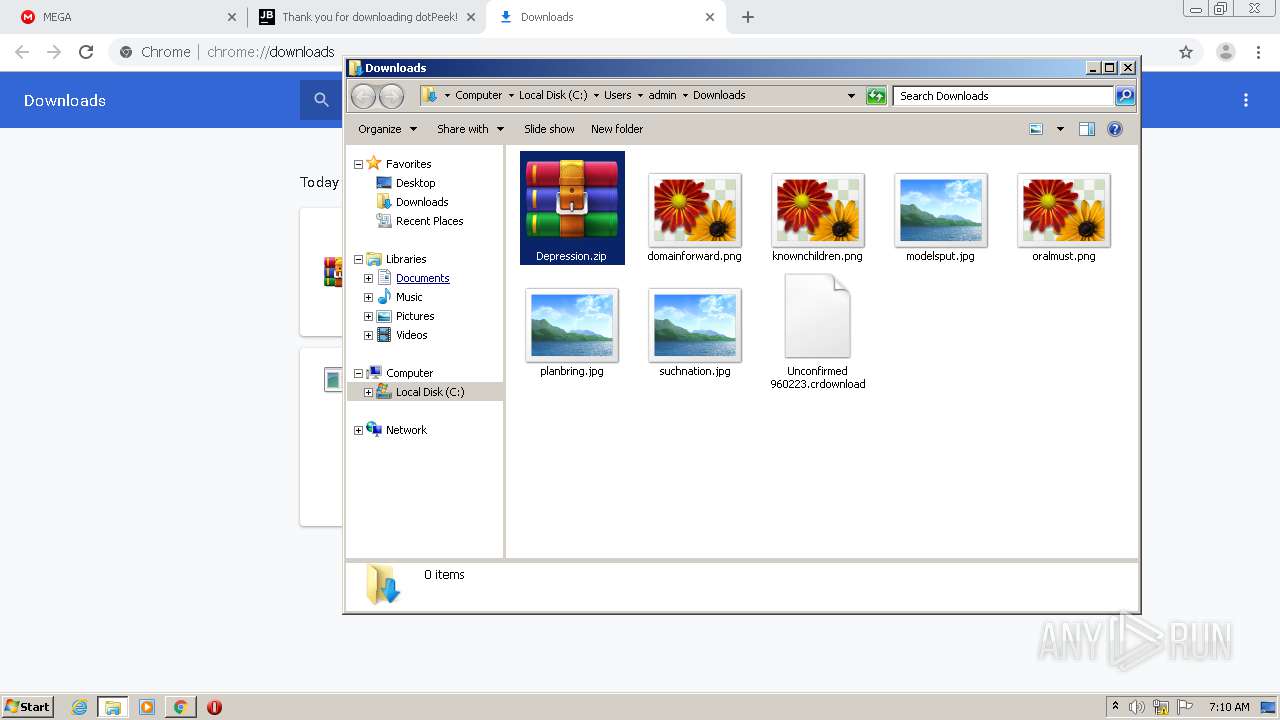This screenshot has width=1280, height=720.
Task: Click Chrome back arrow
Action: [x=22, y=52]
